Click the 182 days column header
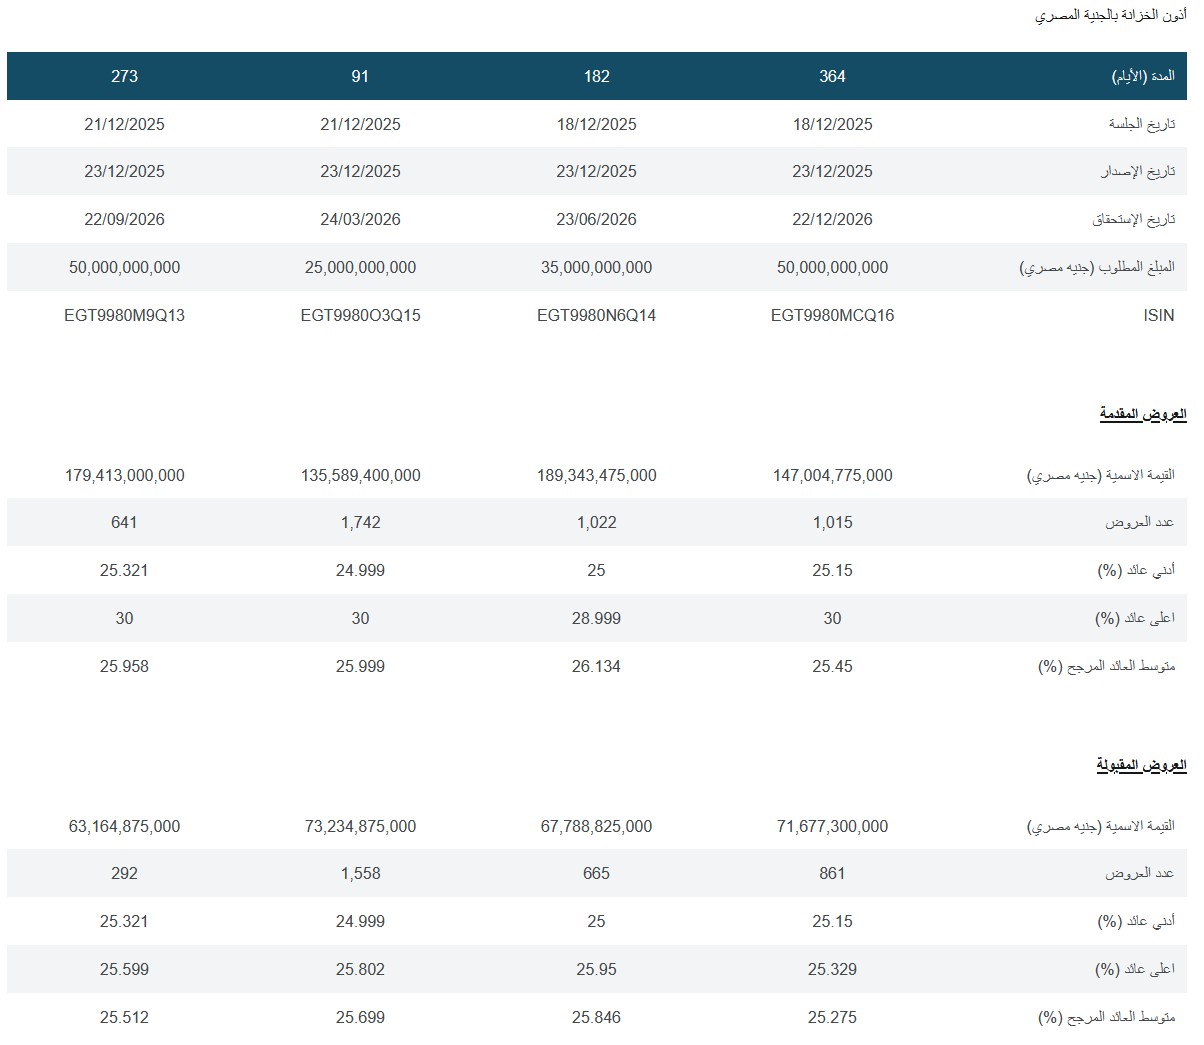The height and width of the screenshot is (1045, 1204). [x=596, y=76]
